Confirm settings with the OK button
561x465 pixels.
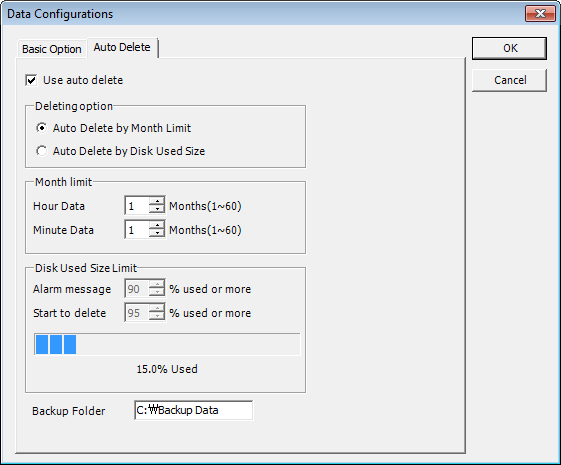pos(509,48)
